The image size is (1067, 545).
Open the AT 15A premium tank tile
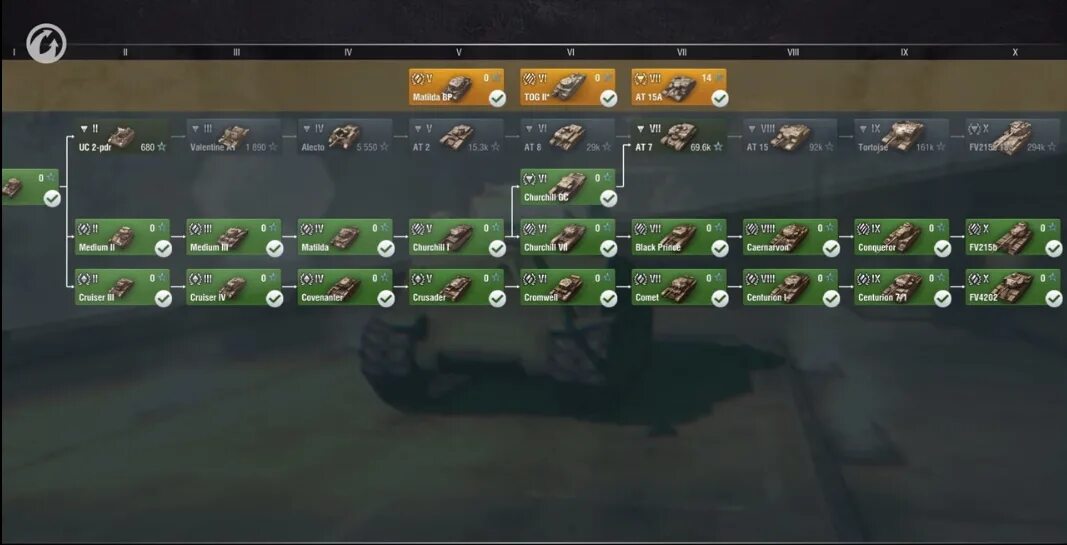(679, 87)
